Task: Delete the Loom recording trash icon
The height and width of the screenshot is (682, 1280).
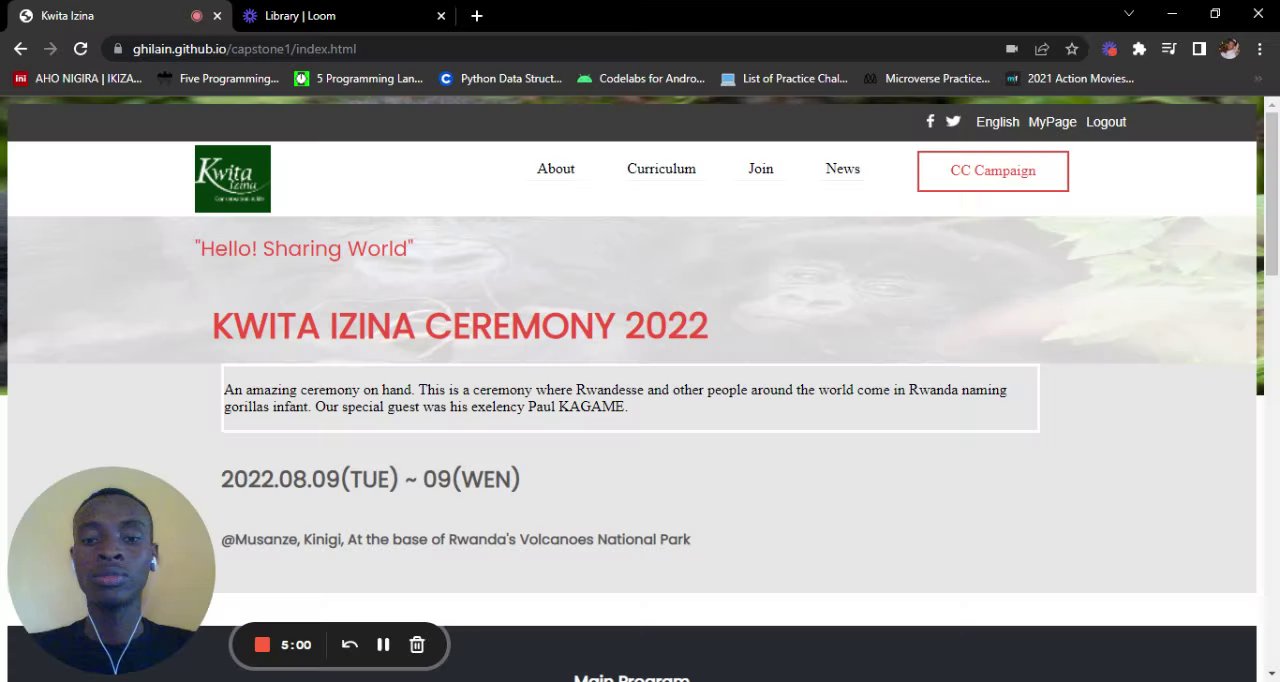Action: (x=417, y=645)
